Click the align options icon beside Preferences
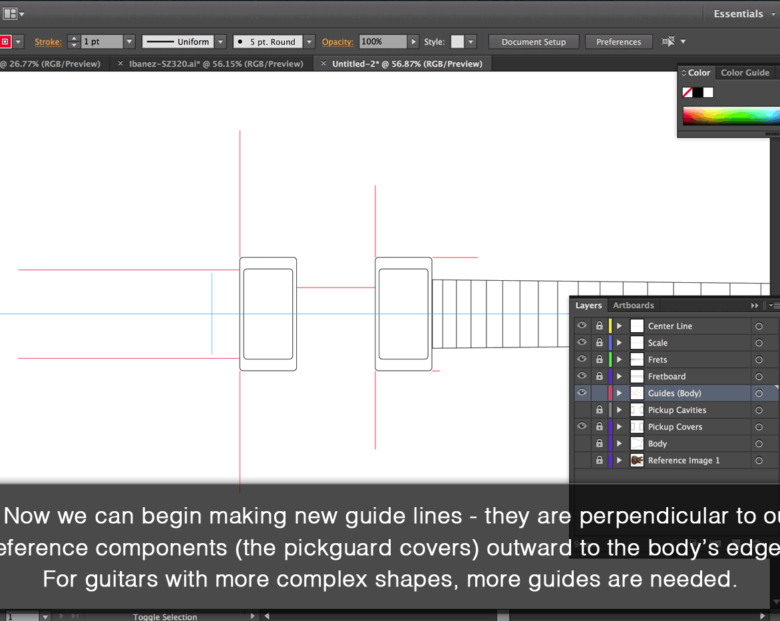This screenshot has height=621, width=780. [668, 42]
